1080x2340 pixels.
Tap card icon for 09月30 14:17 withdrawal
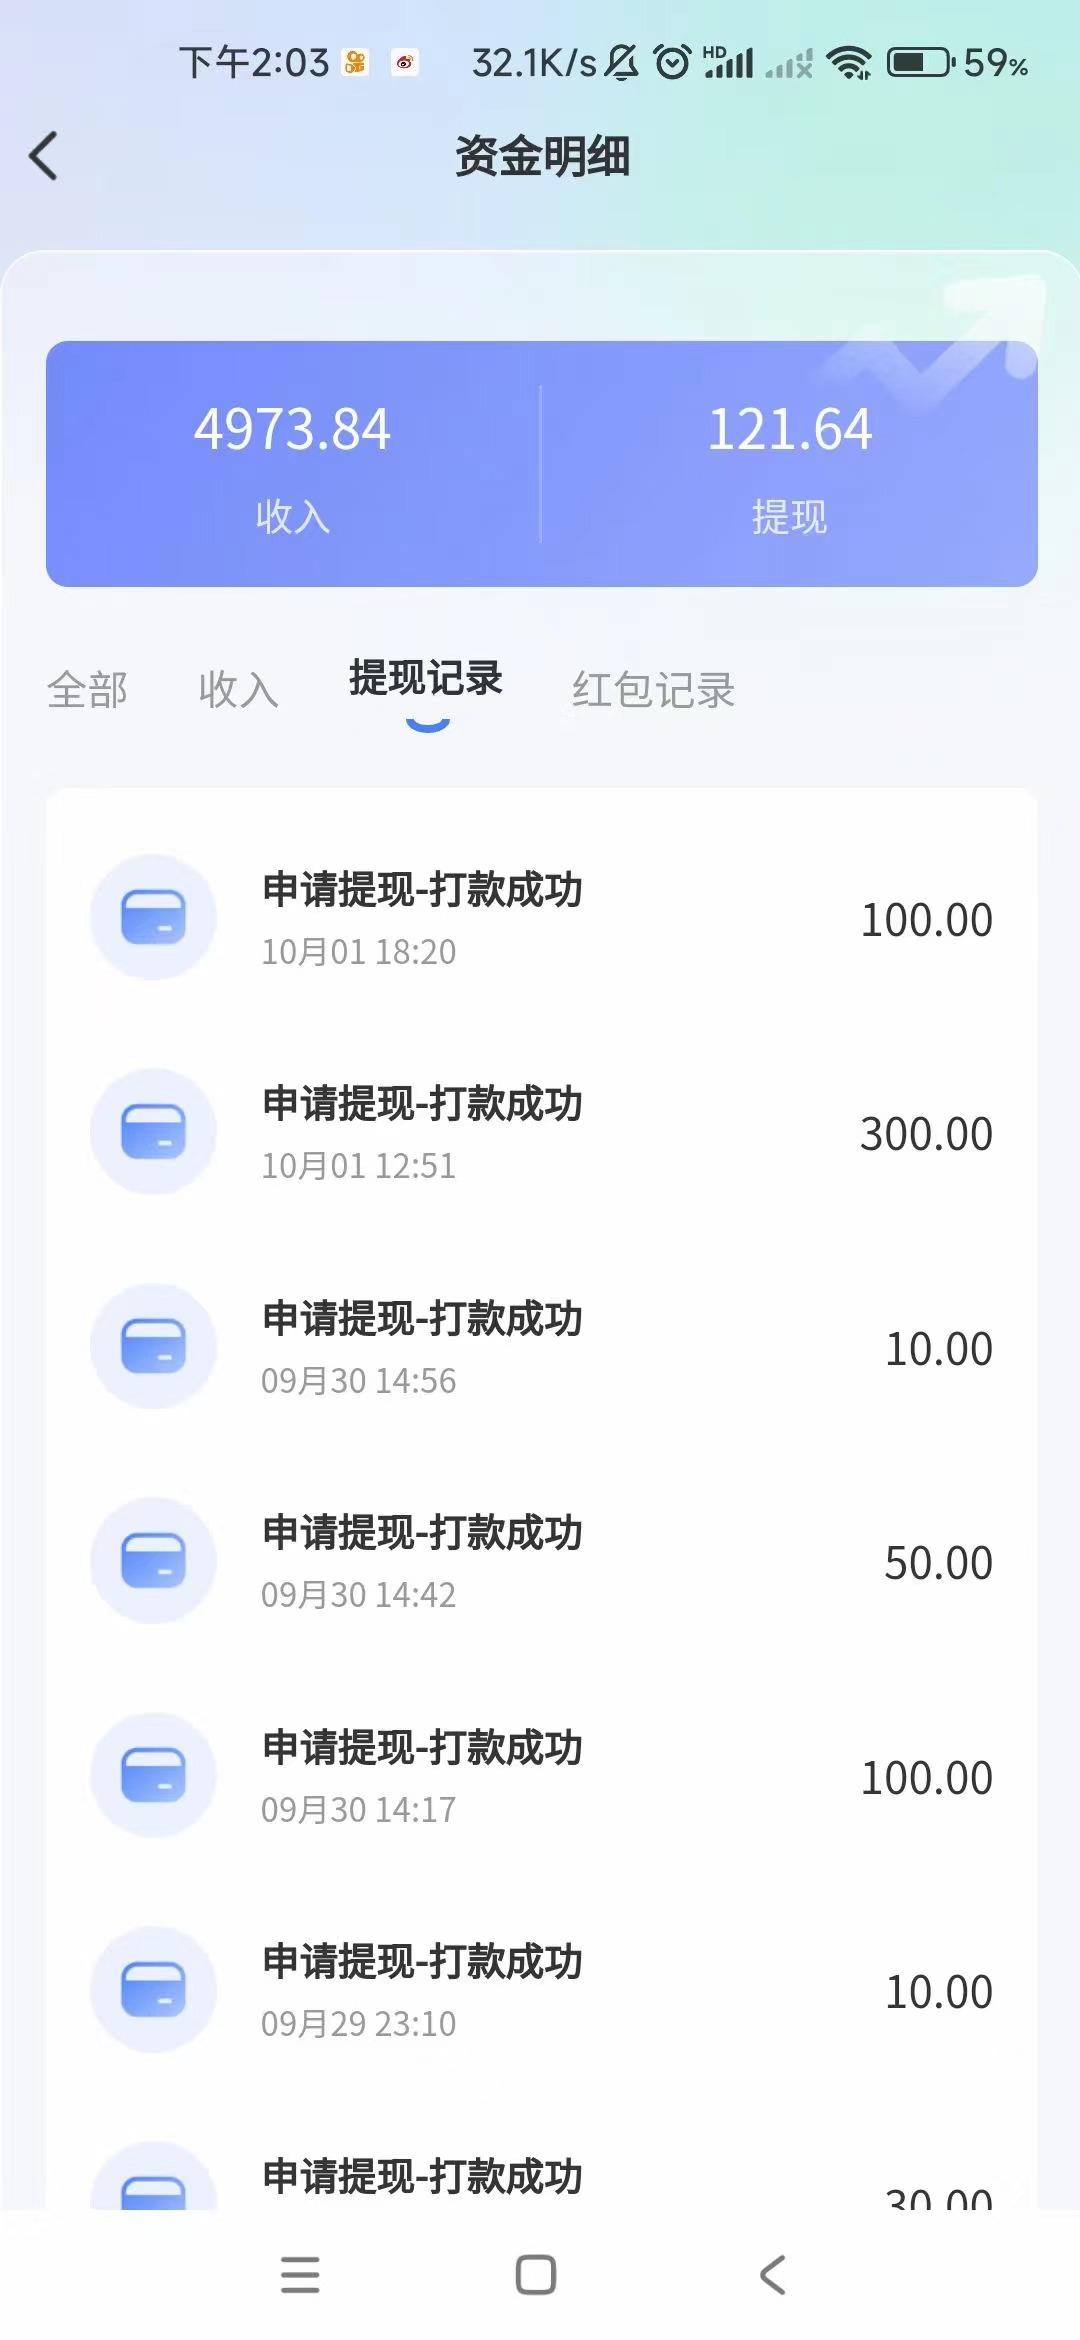153,1775
